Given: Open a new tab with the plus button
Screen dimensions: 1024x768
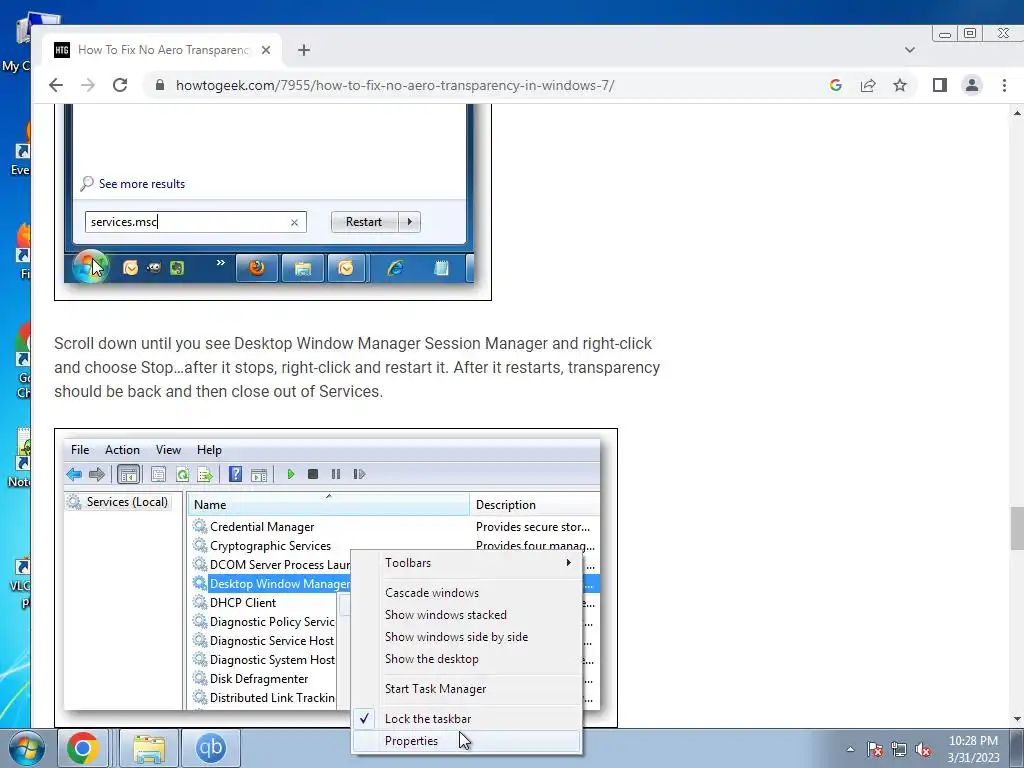Looking at the screenshot, I should click(x=304, y=50).
